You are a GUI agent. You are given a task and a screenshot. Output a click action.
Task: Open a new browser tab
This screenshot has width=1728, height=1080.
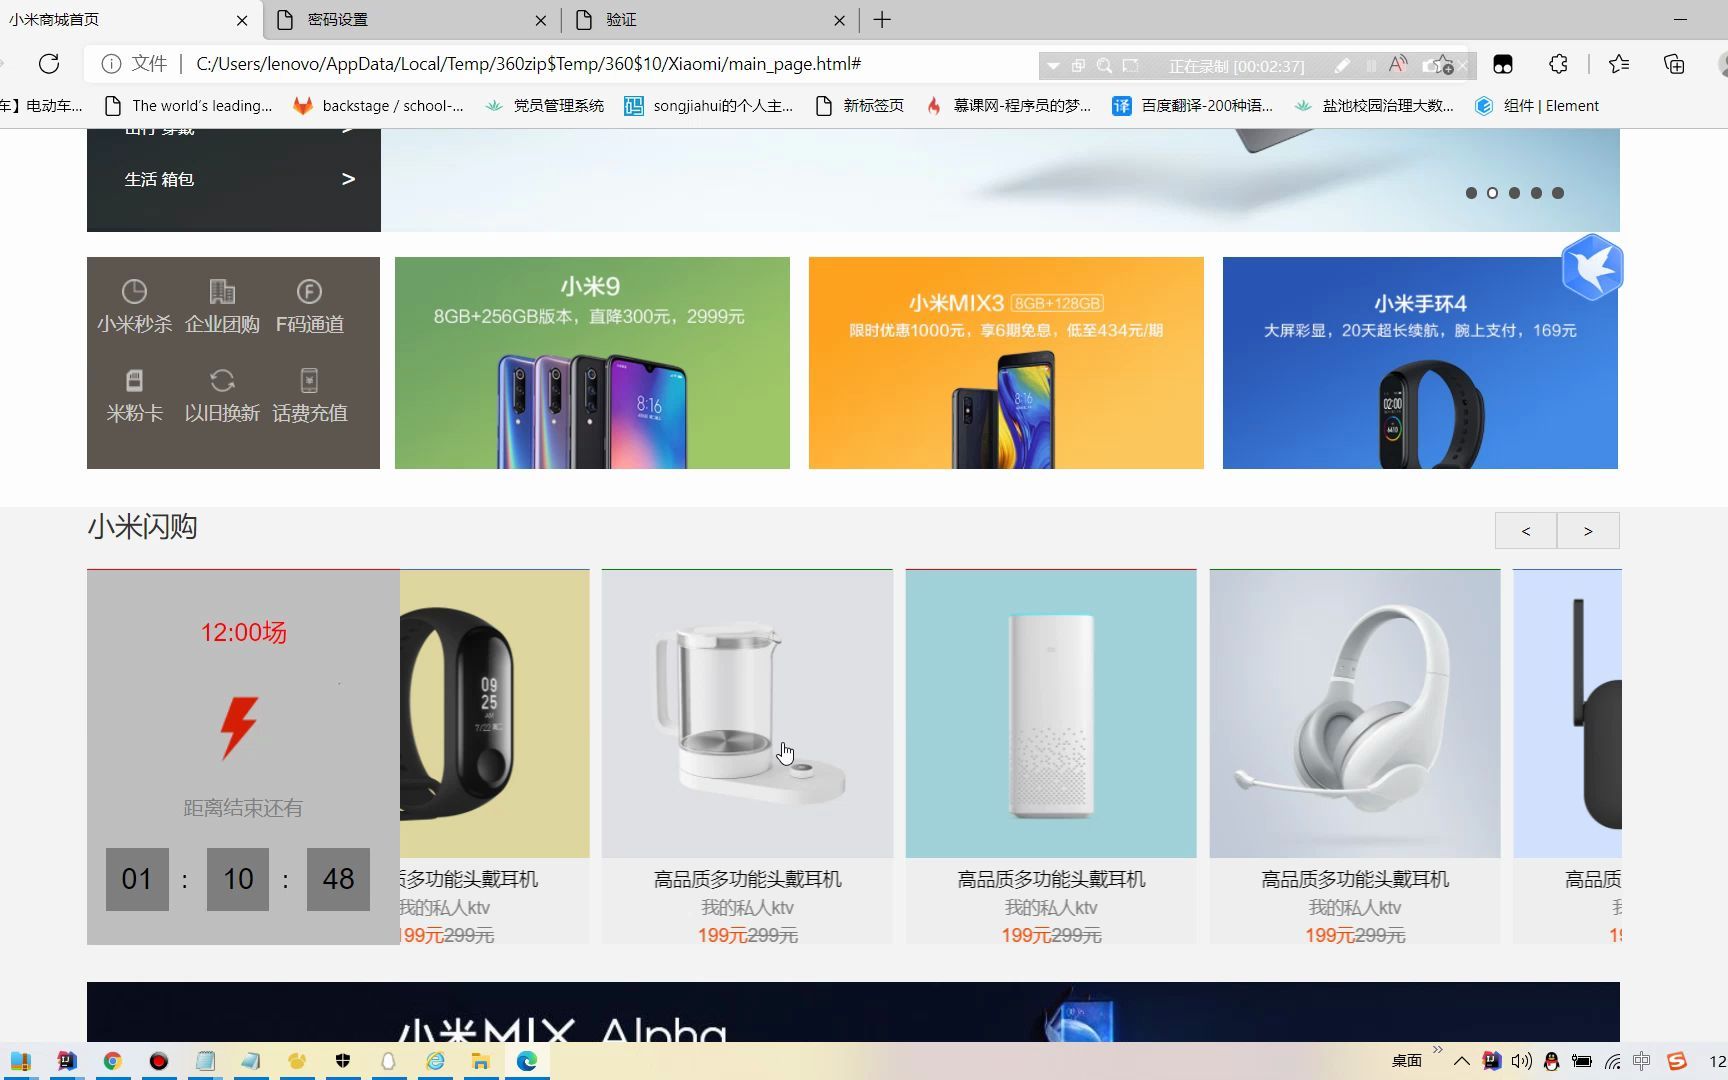coord(882,20)
